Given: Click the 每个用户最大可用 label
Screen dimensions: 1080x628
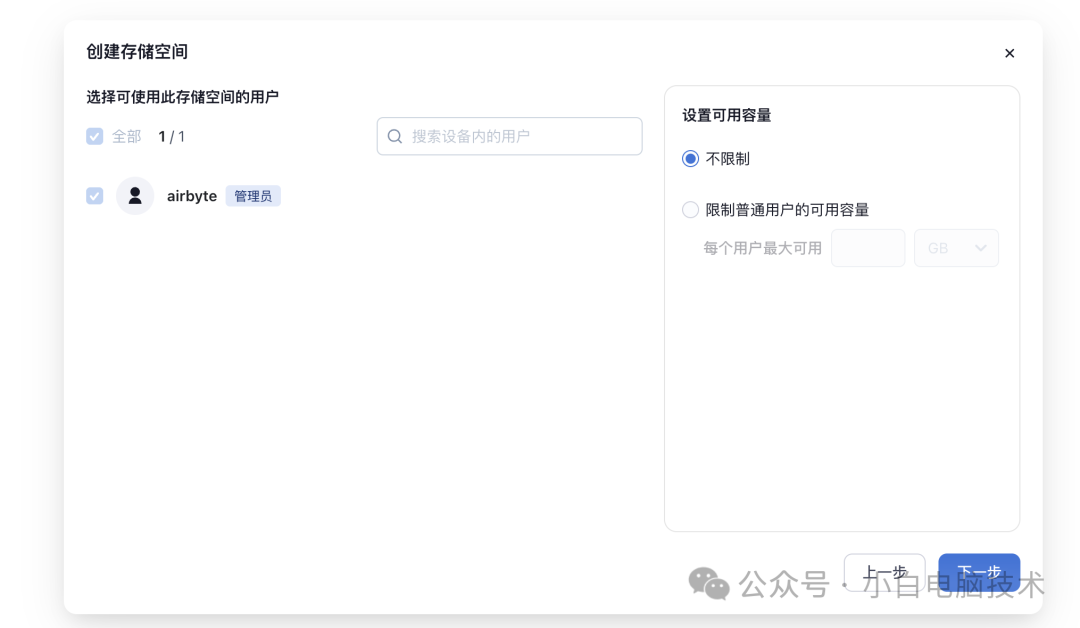Looking at the screenshot, I should coord(763,247).
